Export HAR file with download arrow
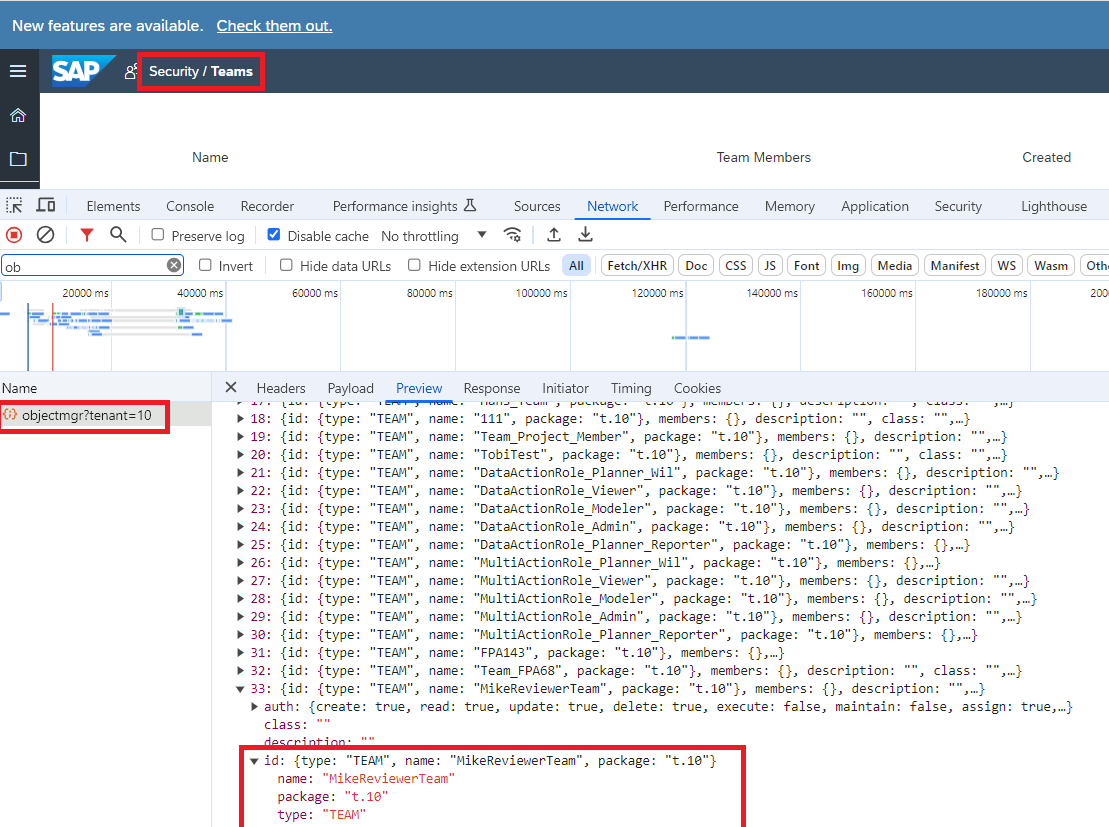The width and height of the screenshot is (1109, 827). click(586, 235)
